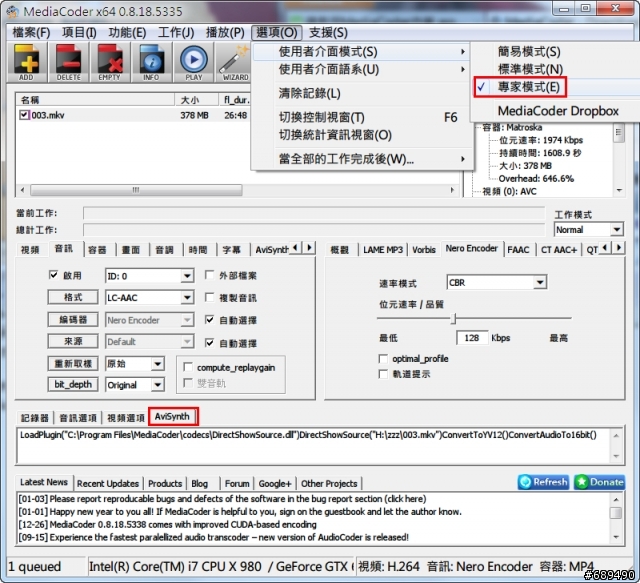Expand the 當全部的工作完成後(W) submenu

click(x=362, y=159)
